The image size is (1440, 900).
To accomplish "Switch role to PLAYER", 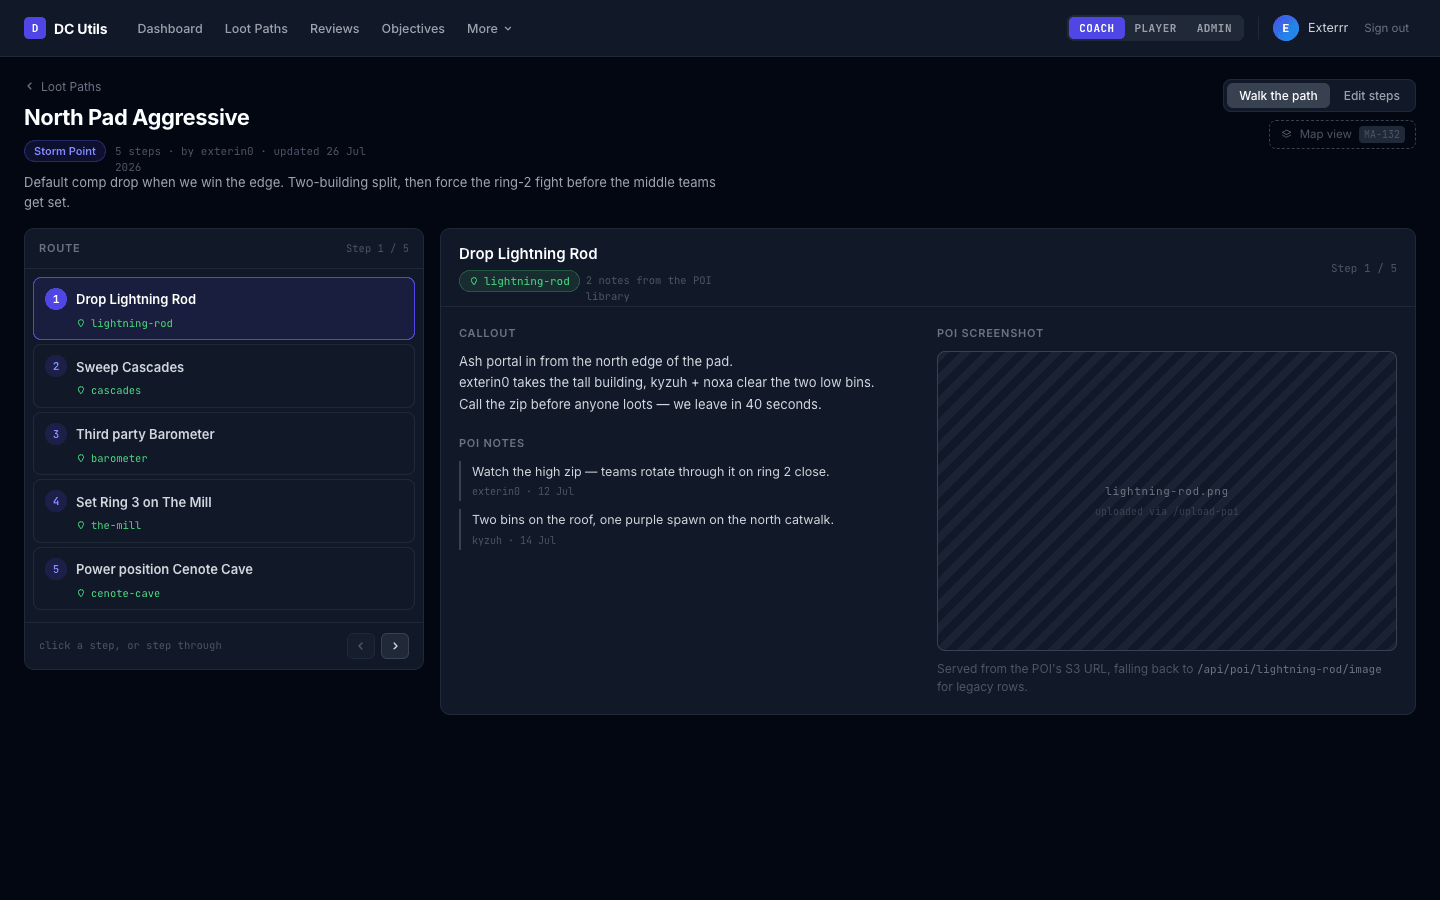I will pos(1155,28).
